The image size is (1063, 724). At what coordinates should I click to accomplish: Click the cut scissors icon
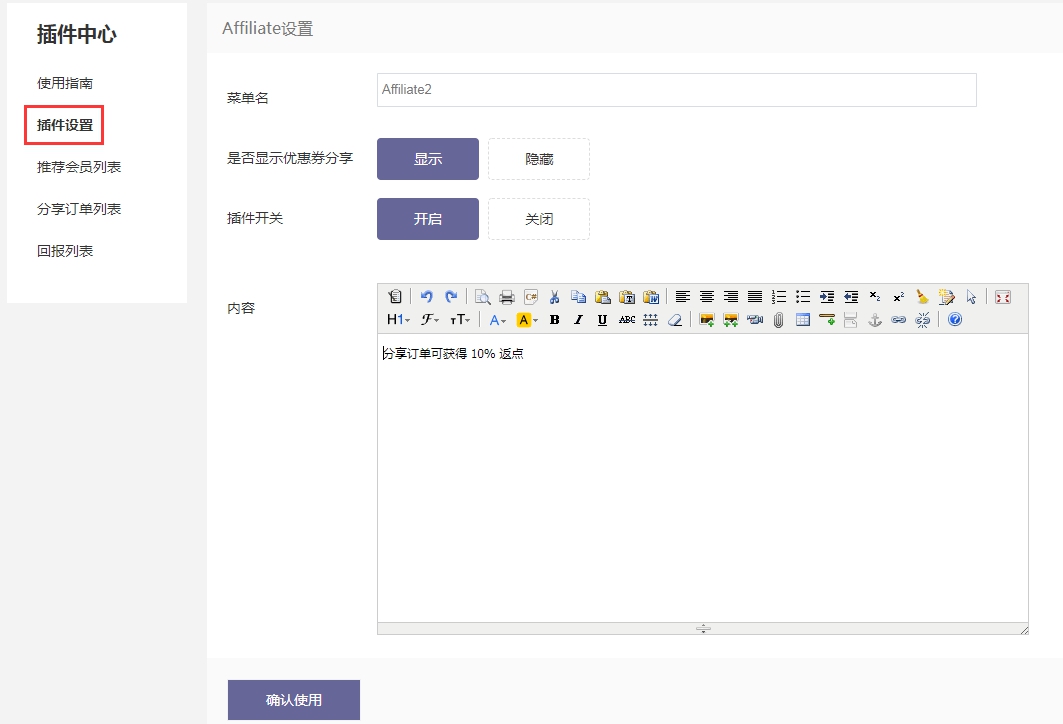pos(554,297)
